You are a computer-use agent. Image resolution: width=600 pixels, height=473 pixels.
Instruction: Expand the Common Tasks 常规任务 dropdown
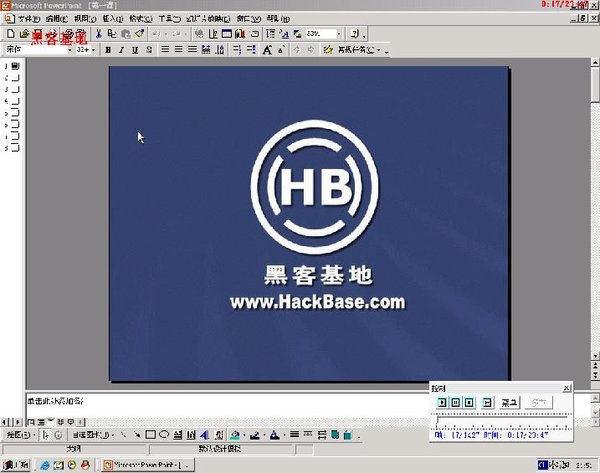(x=359, y=50)
